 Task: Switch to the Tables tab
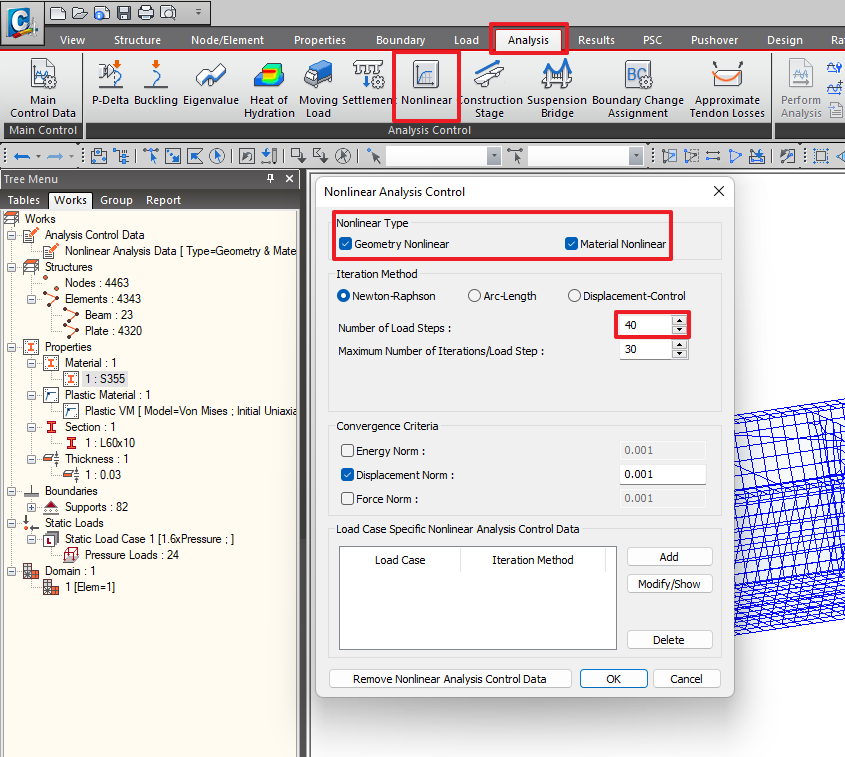(23, 200)
